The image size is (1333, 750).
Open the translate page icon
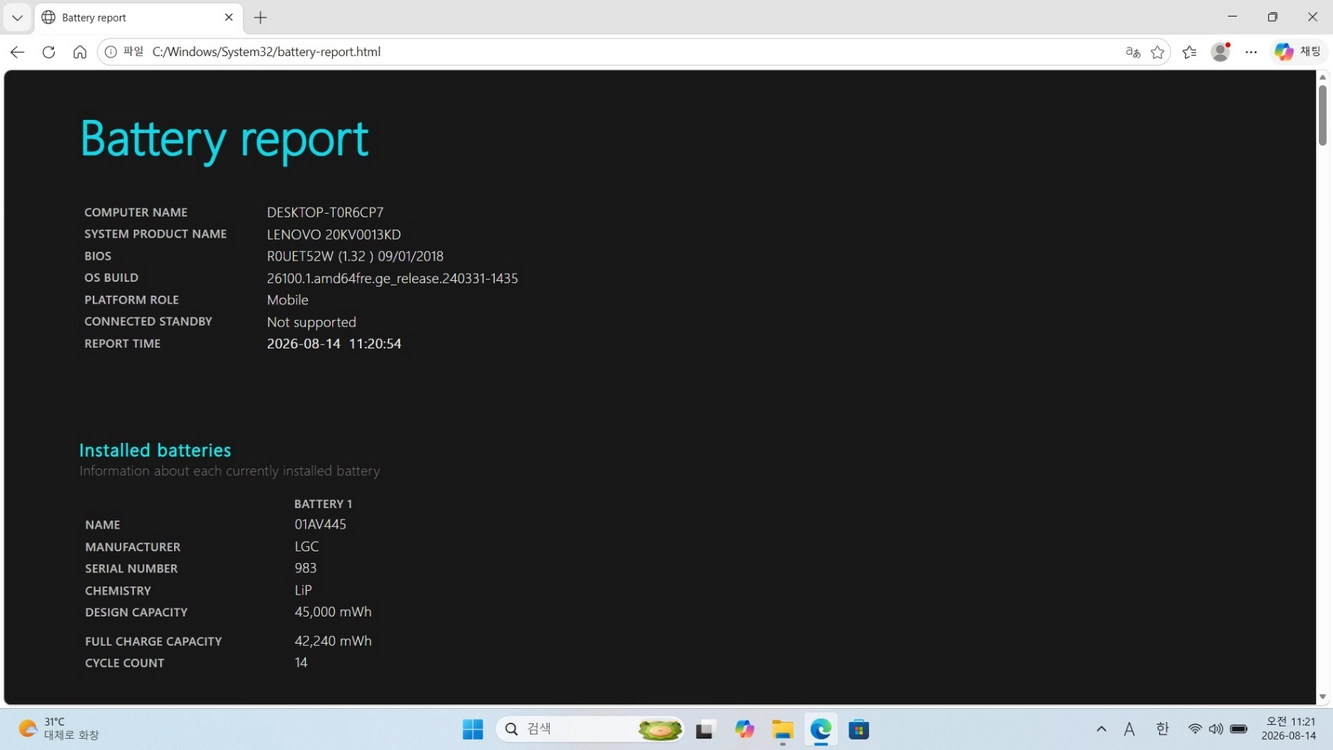[x=1132, y=52]
